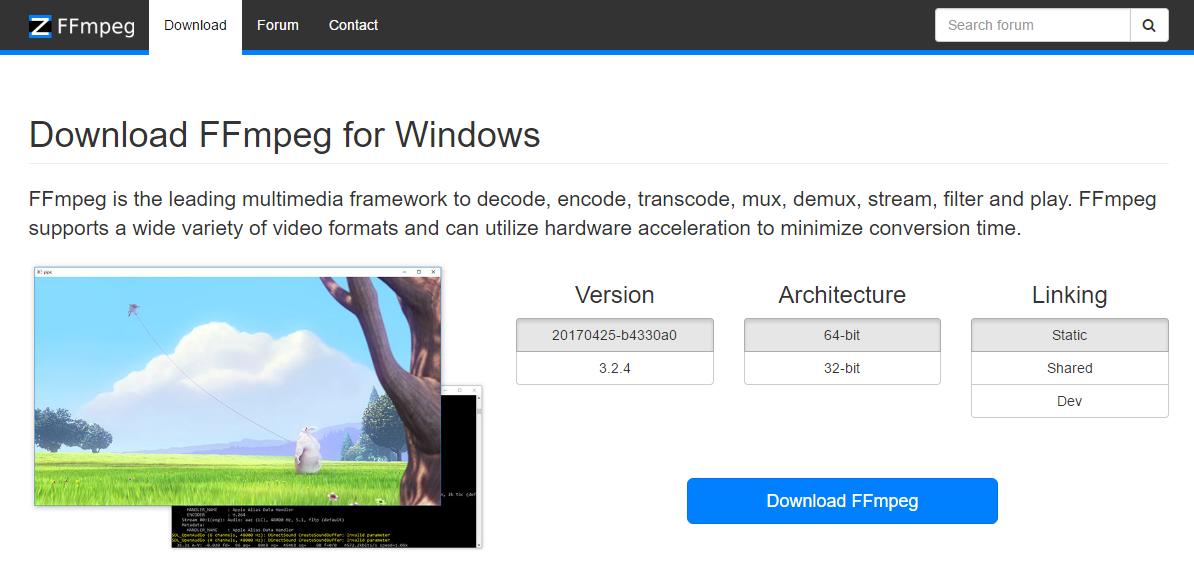Open the Download tab
This screenshot has height=563, width=1194.
pos(195,25)
